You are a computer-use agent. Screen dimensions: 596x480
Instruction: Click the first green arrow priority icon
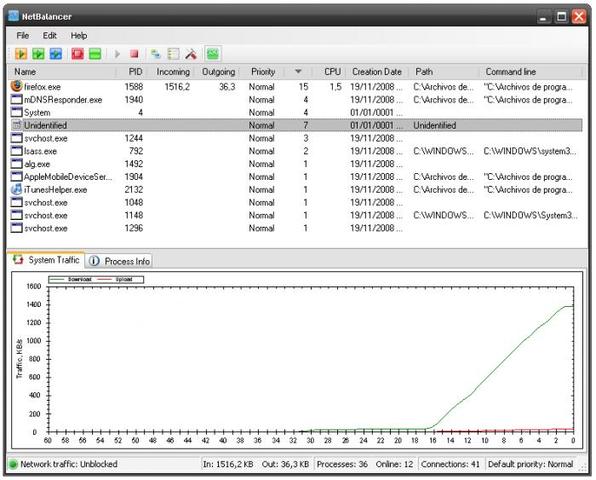[x=38, y=54]
